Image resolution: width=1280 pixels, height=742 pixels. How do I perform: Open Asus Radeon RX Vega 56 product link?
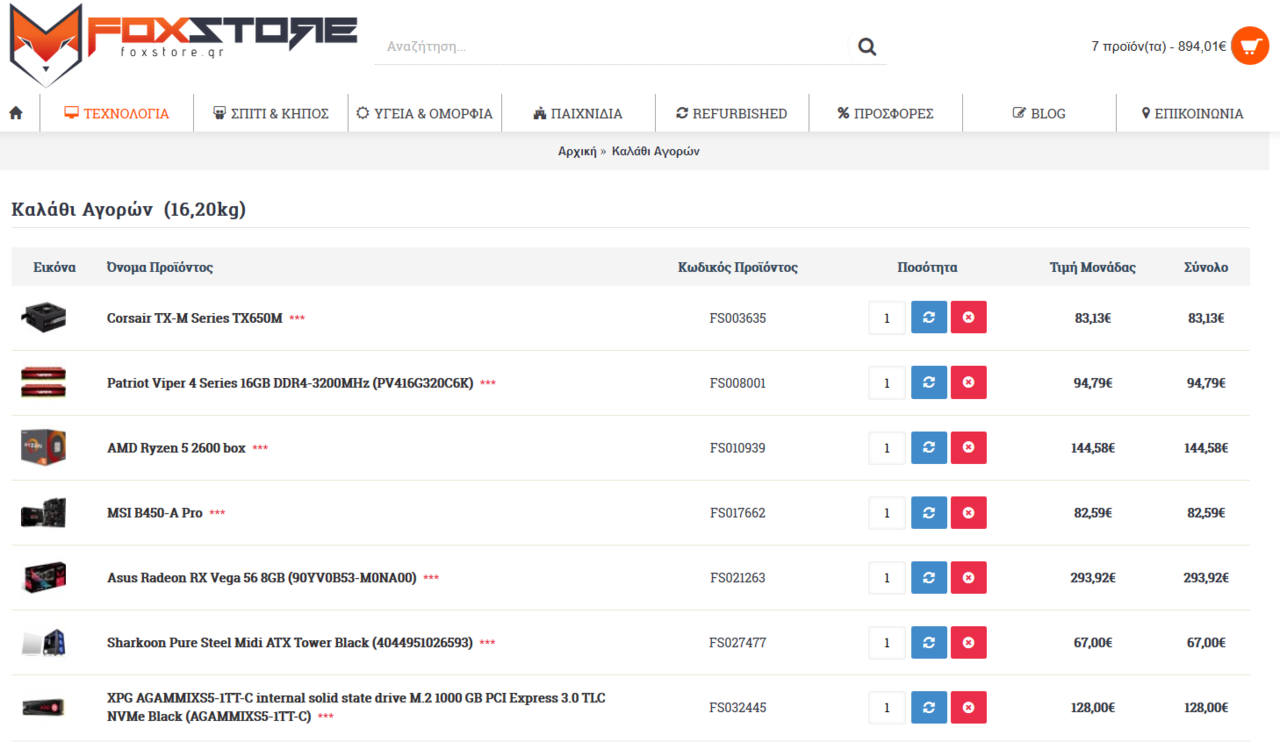[x=262, y=578]
